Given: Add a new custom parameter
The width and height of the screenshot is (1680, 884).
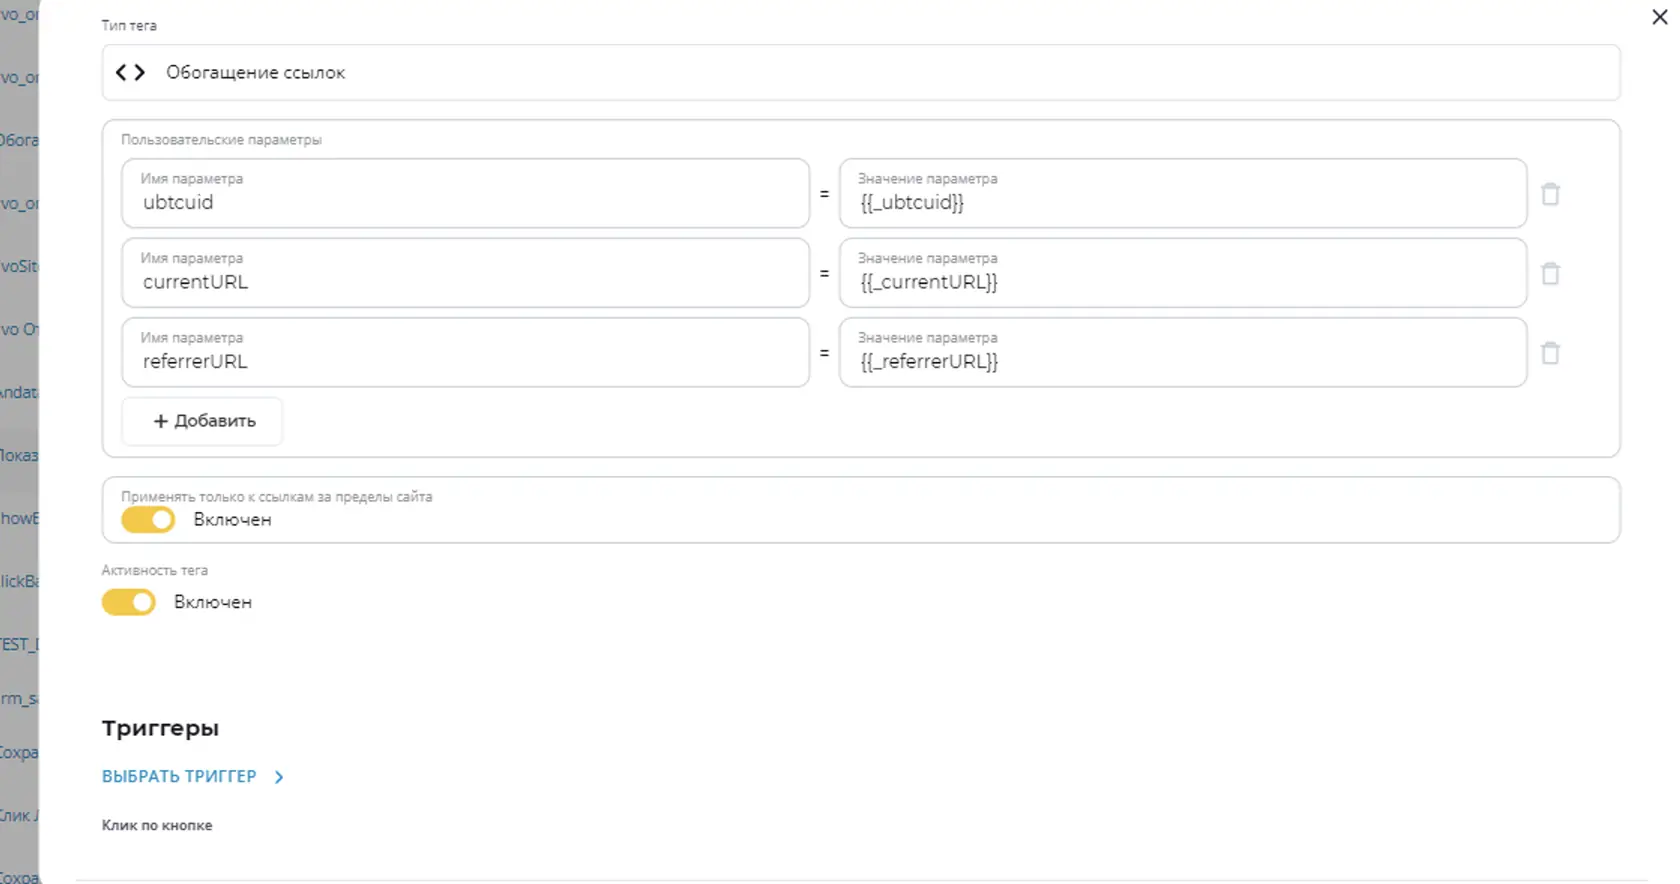Looking at the screenshot, I should 202,421.
